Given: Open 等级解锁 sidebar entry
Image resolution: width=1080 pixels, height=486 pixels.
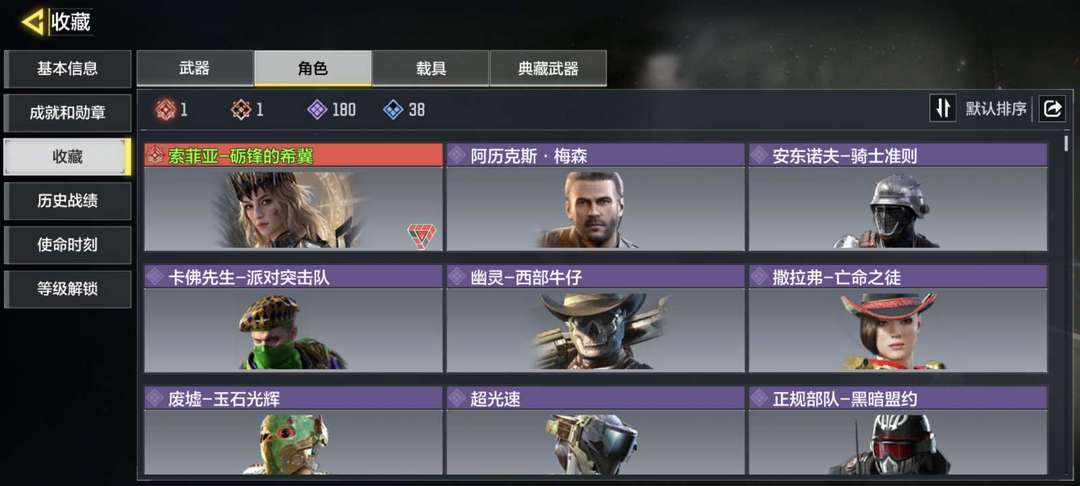Looking at the screenshot, I should (x=68, y=289).
